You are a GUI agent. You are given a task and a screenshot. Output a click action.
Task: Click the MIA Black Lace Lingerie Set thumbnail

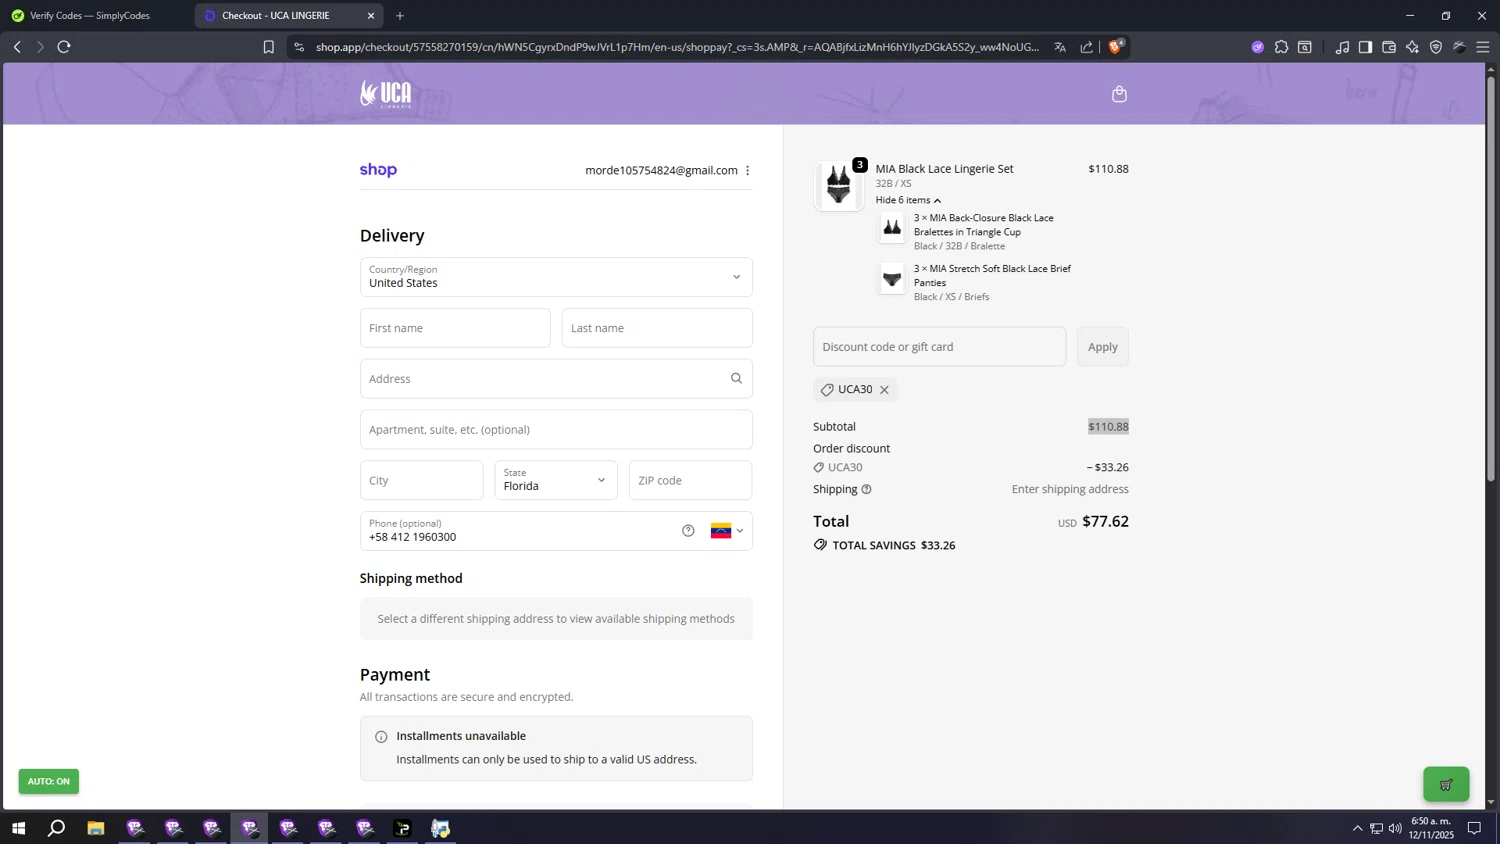coord(839,186)
